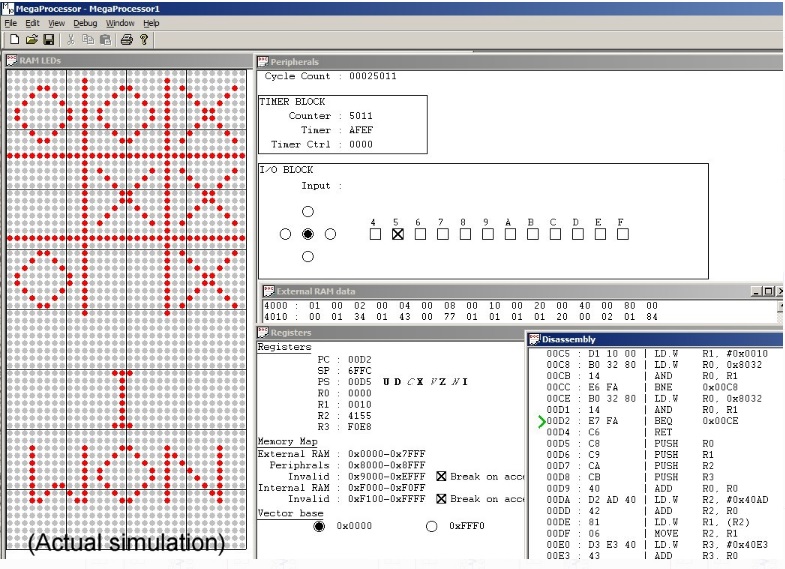
Task: Click the Disassembly window title icon
Action: tap(534, 339)
